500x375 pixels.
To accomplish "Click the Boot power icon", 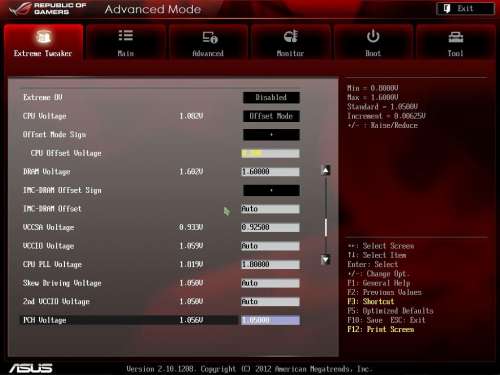I will pyautogui.click(x=373, y=36).
